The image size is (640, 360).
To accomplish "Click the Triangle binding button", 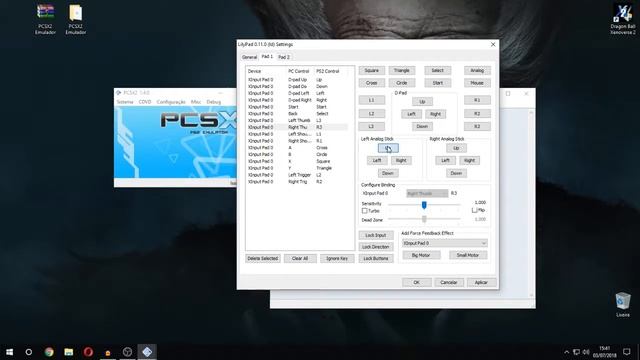I will pos(402,71).
